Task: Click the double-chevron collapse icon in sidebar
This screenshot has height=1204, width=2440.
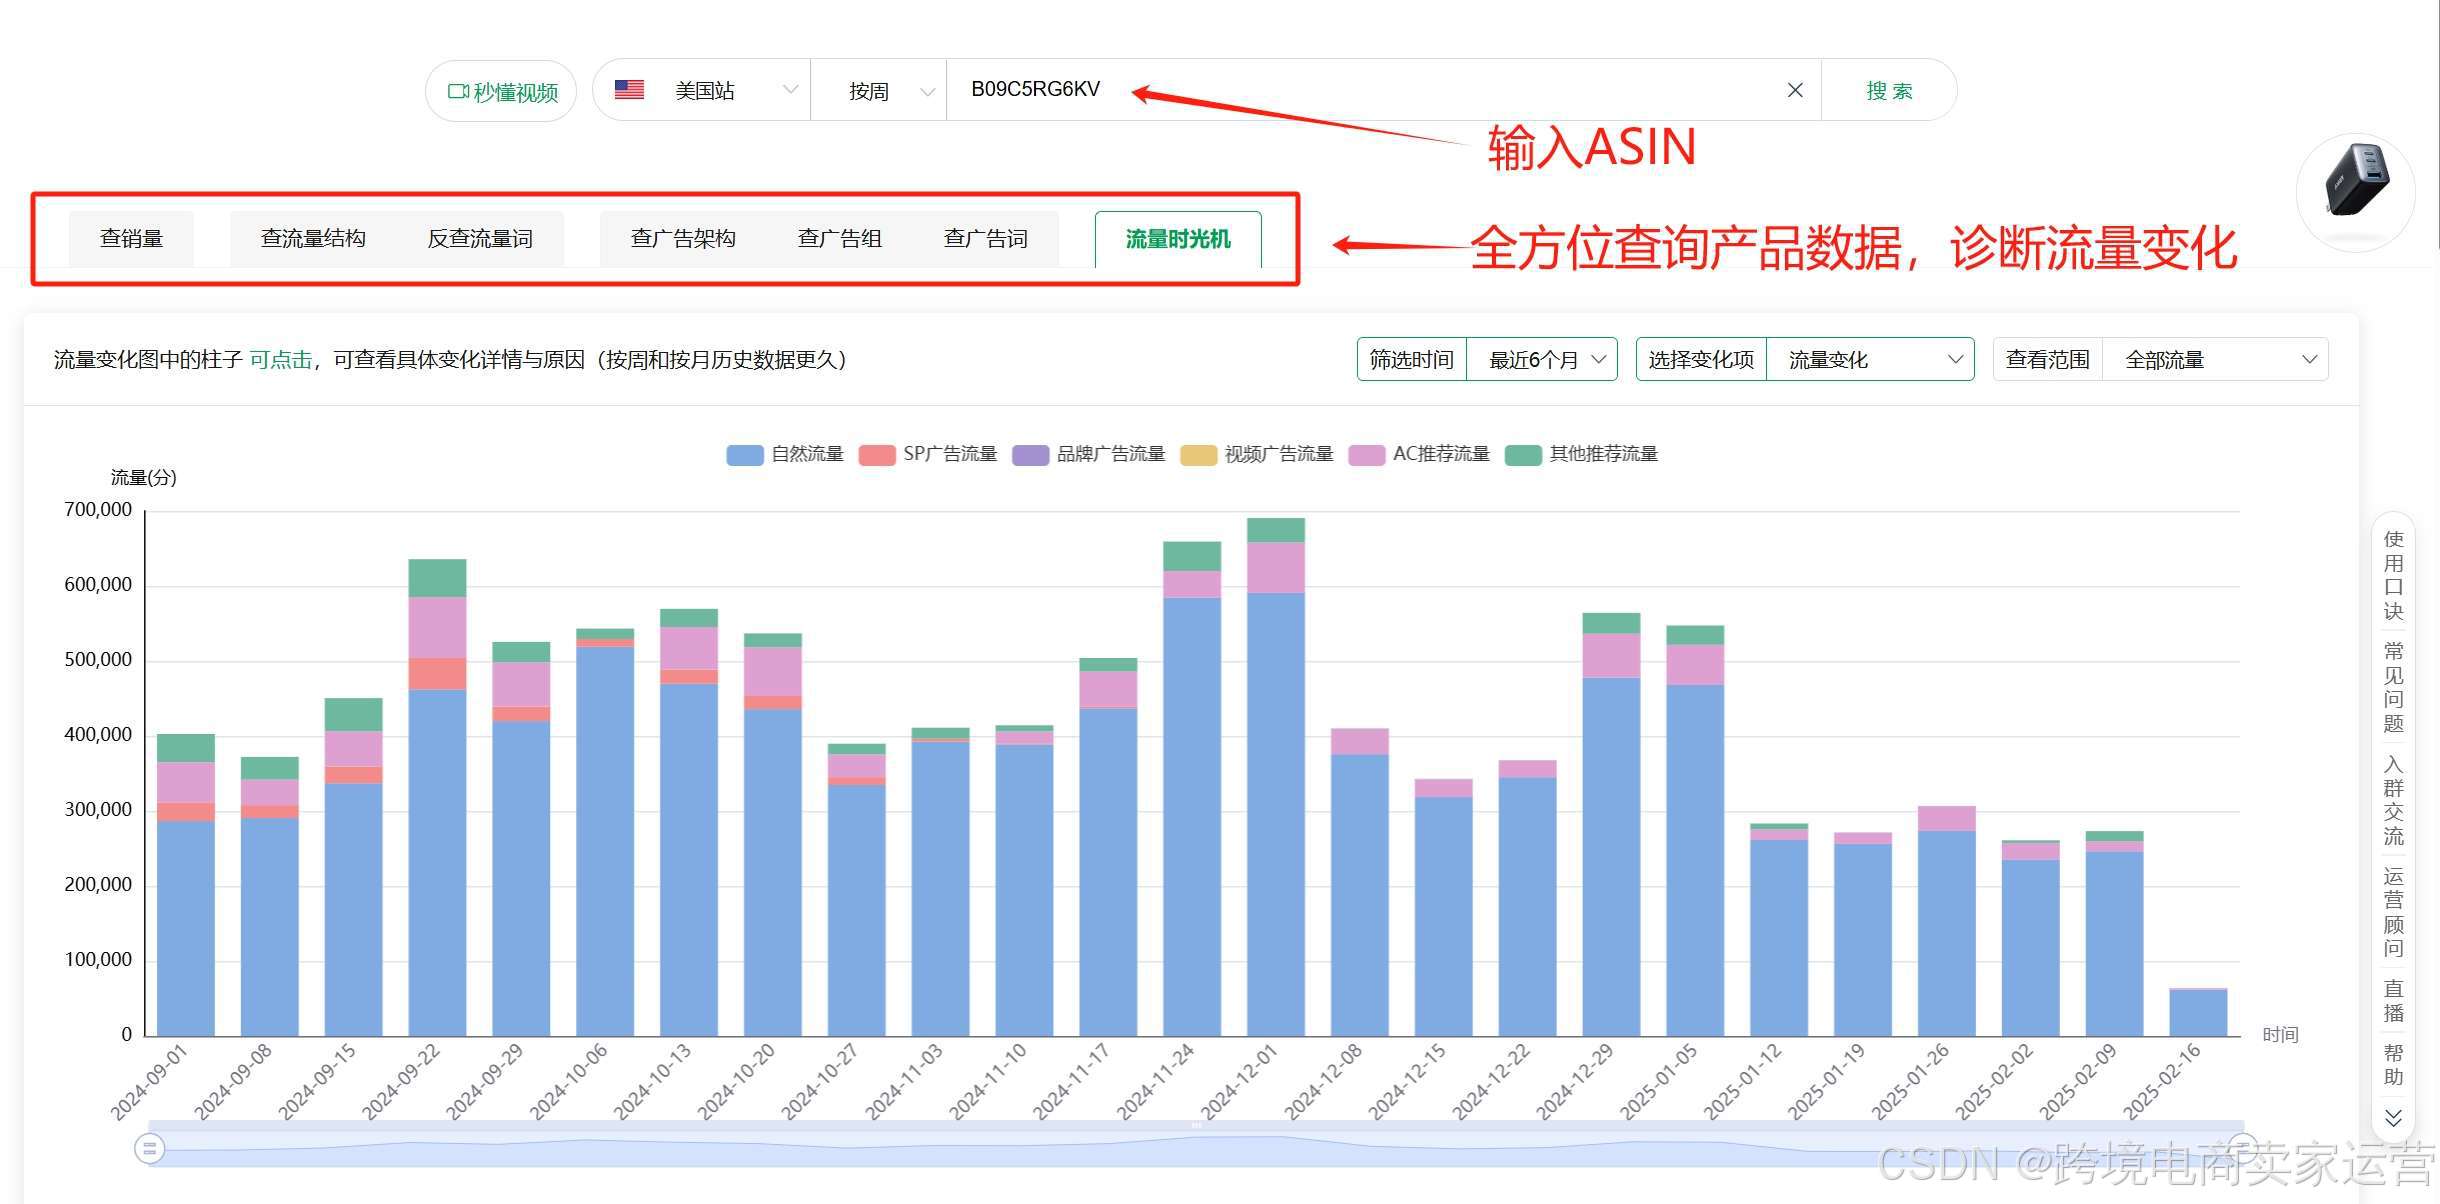Action: click(x=2393, y=1118)
